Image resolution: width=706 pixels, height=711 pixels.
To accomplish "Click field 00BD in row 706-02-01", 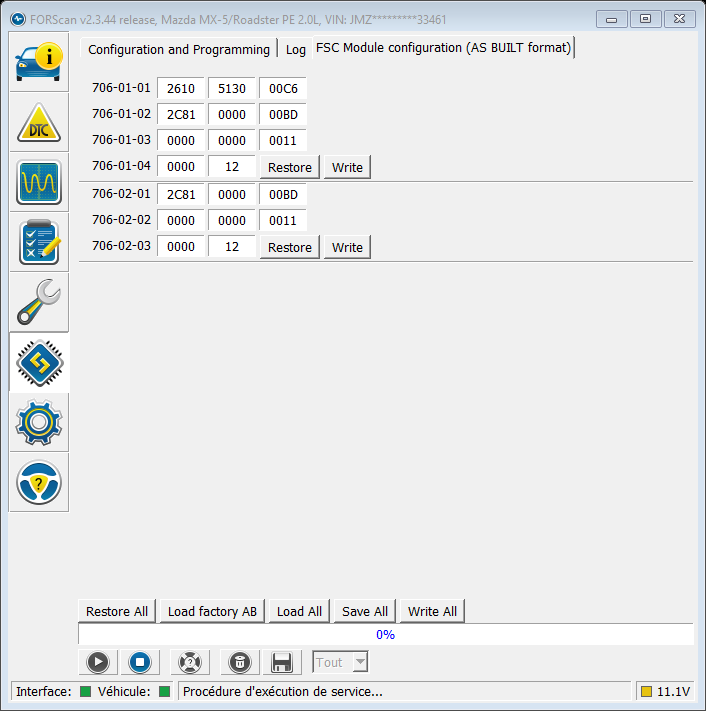I will tap(283, 194).
